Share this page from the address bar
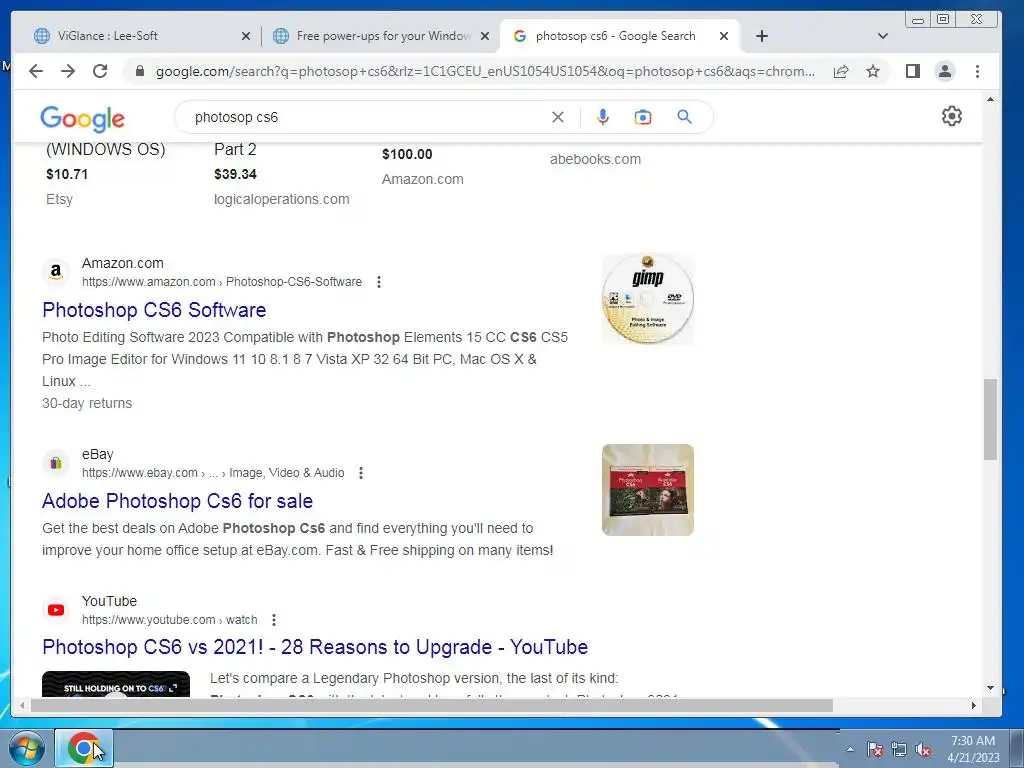1024x768 pixels. [x=841, y=71]
